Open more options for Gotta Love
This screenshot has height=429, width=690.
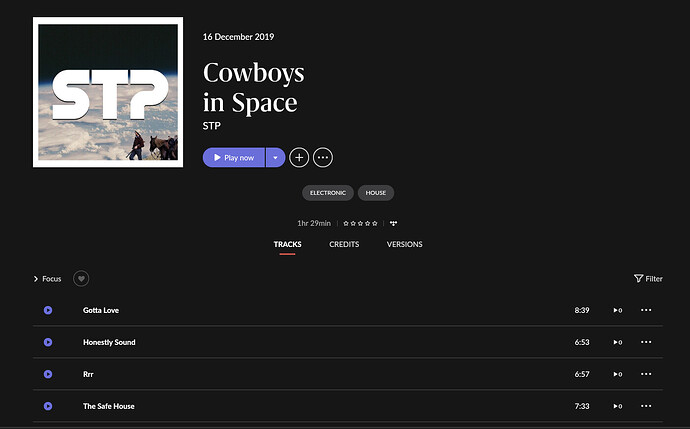[x=646, y=310]
